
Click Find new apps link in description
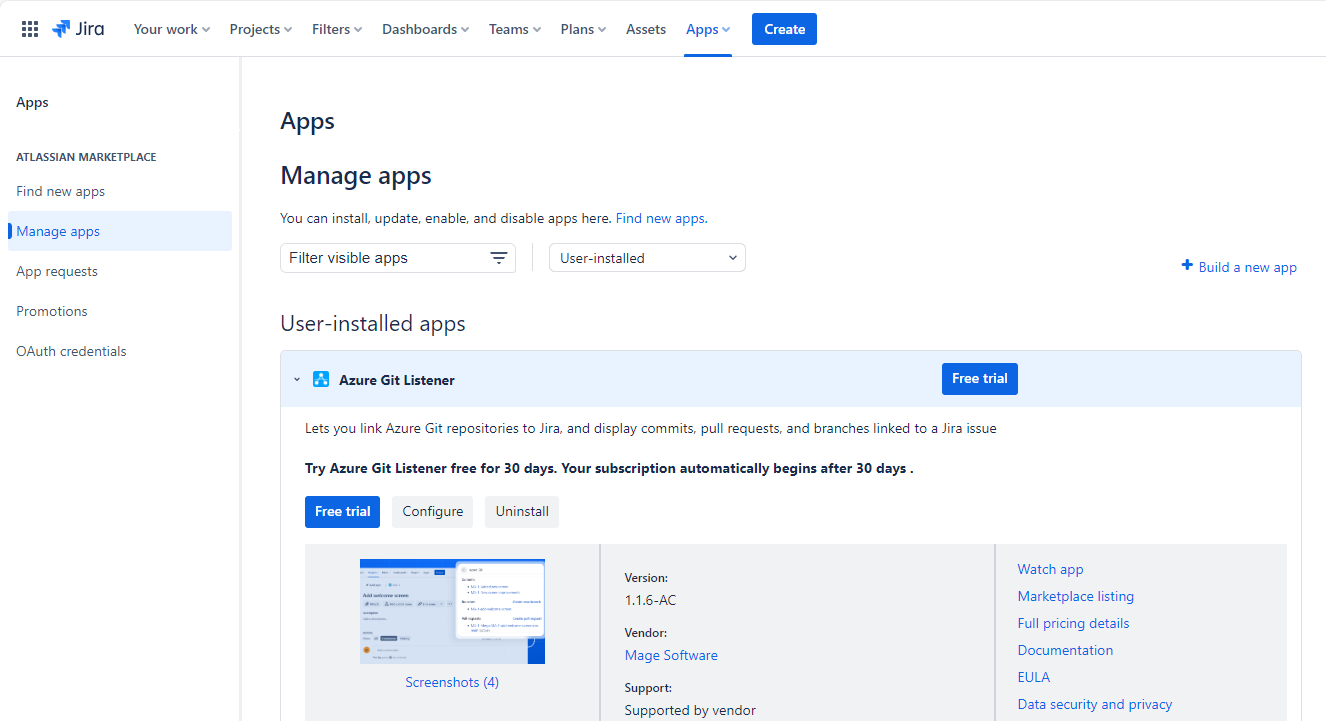(660, 218)
